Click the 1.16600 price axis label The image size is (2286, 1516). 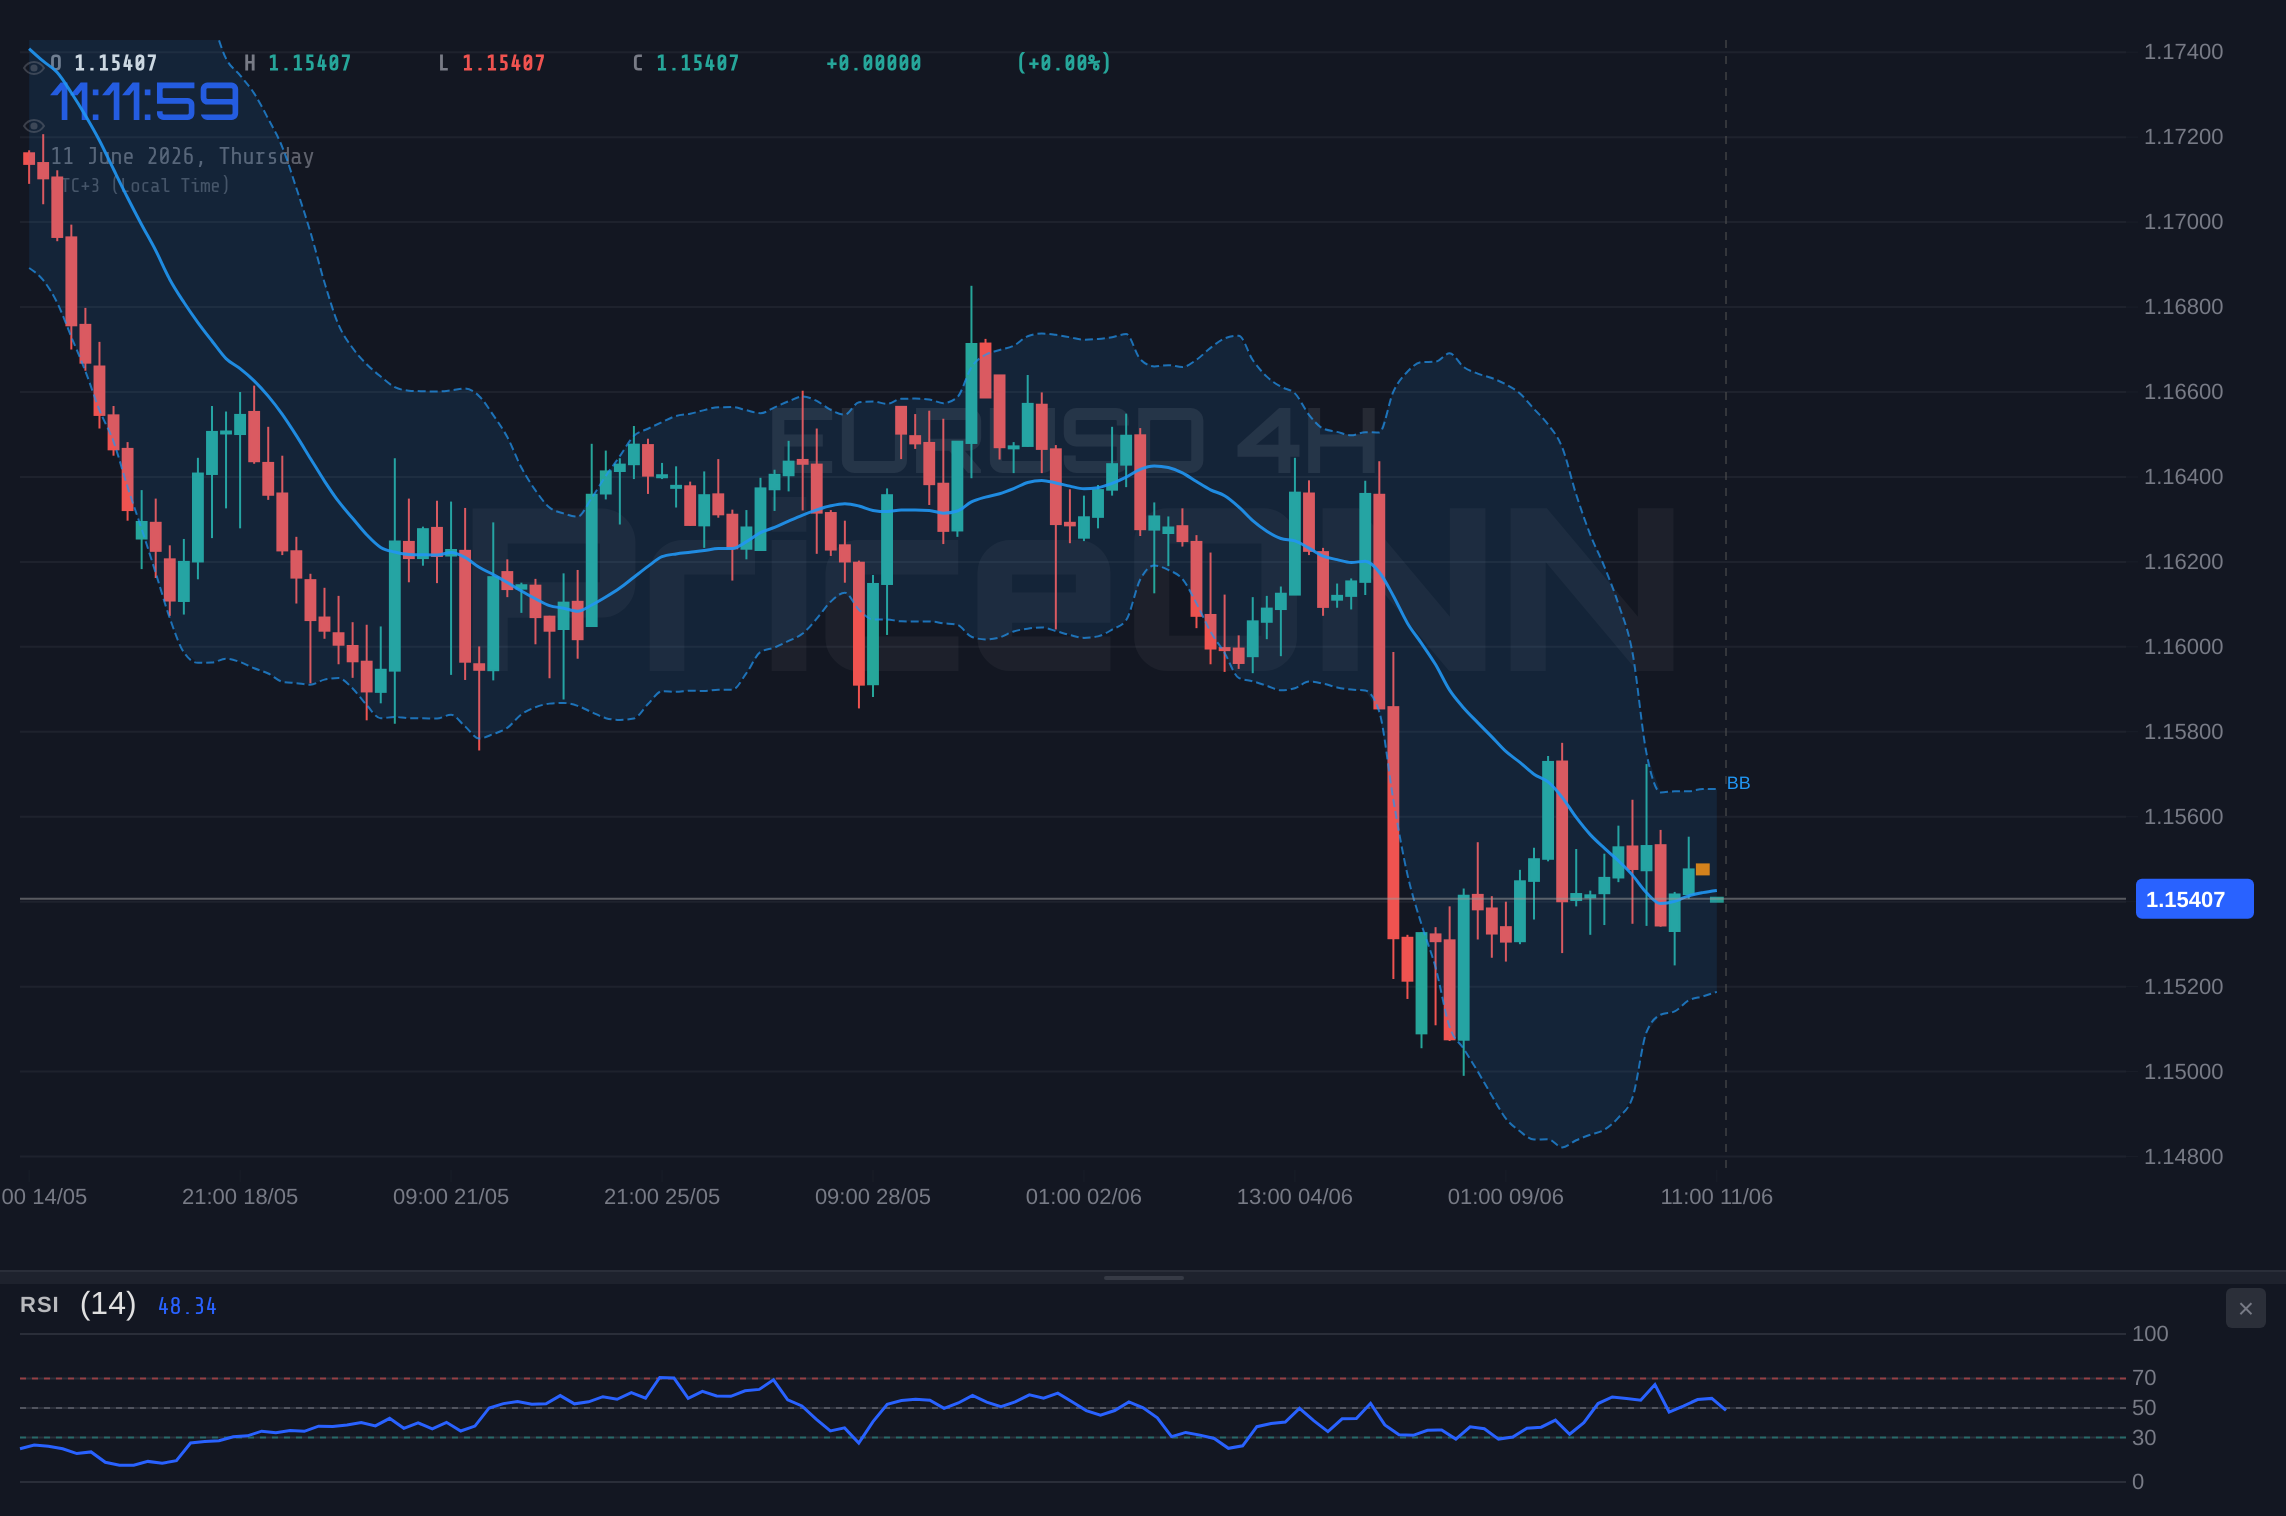[x=2183, y=392]
